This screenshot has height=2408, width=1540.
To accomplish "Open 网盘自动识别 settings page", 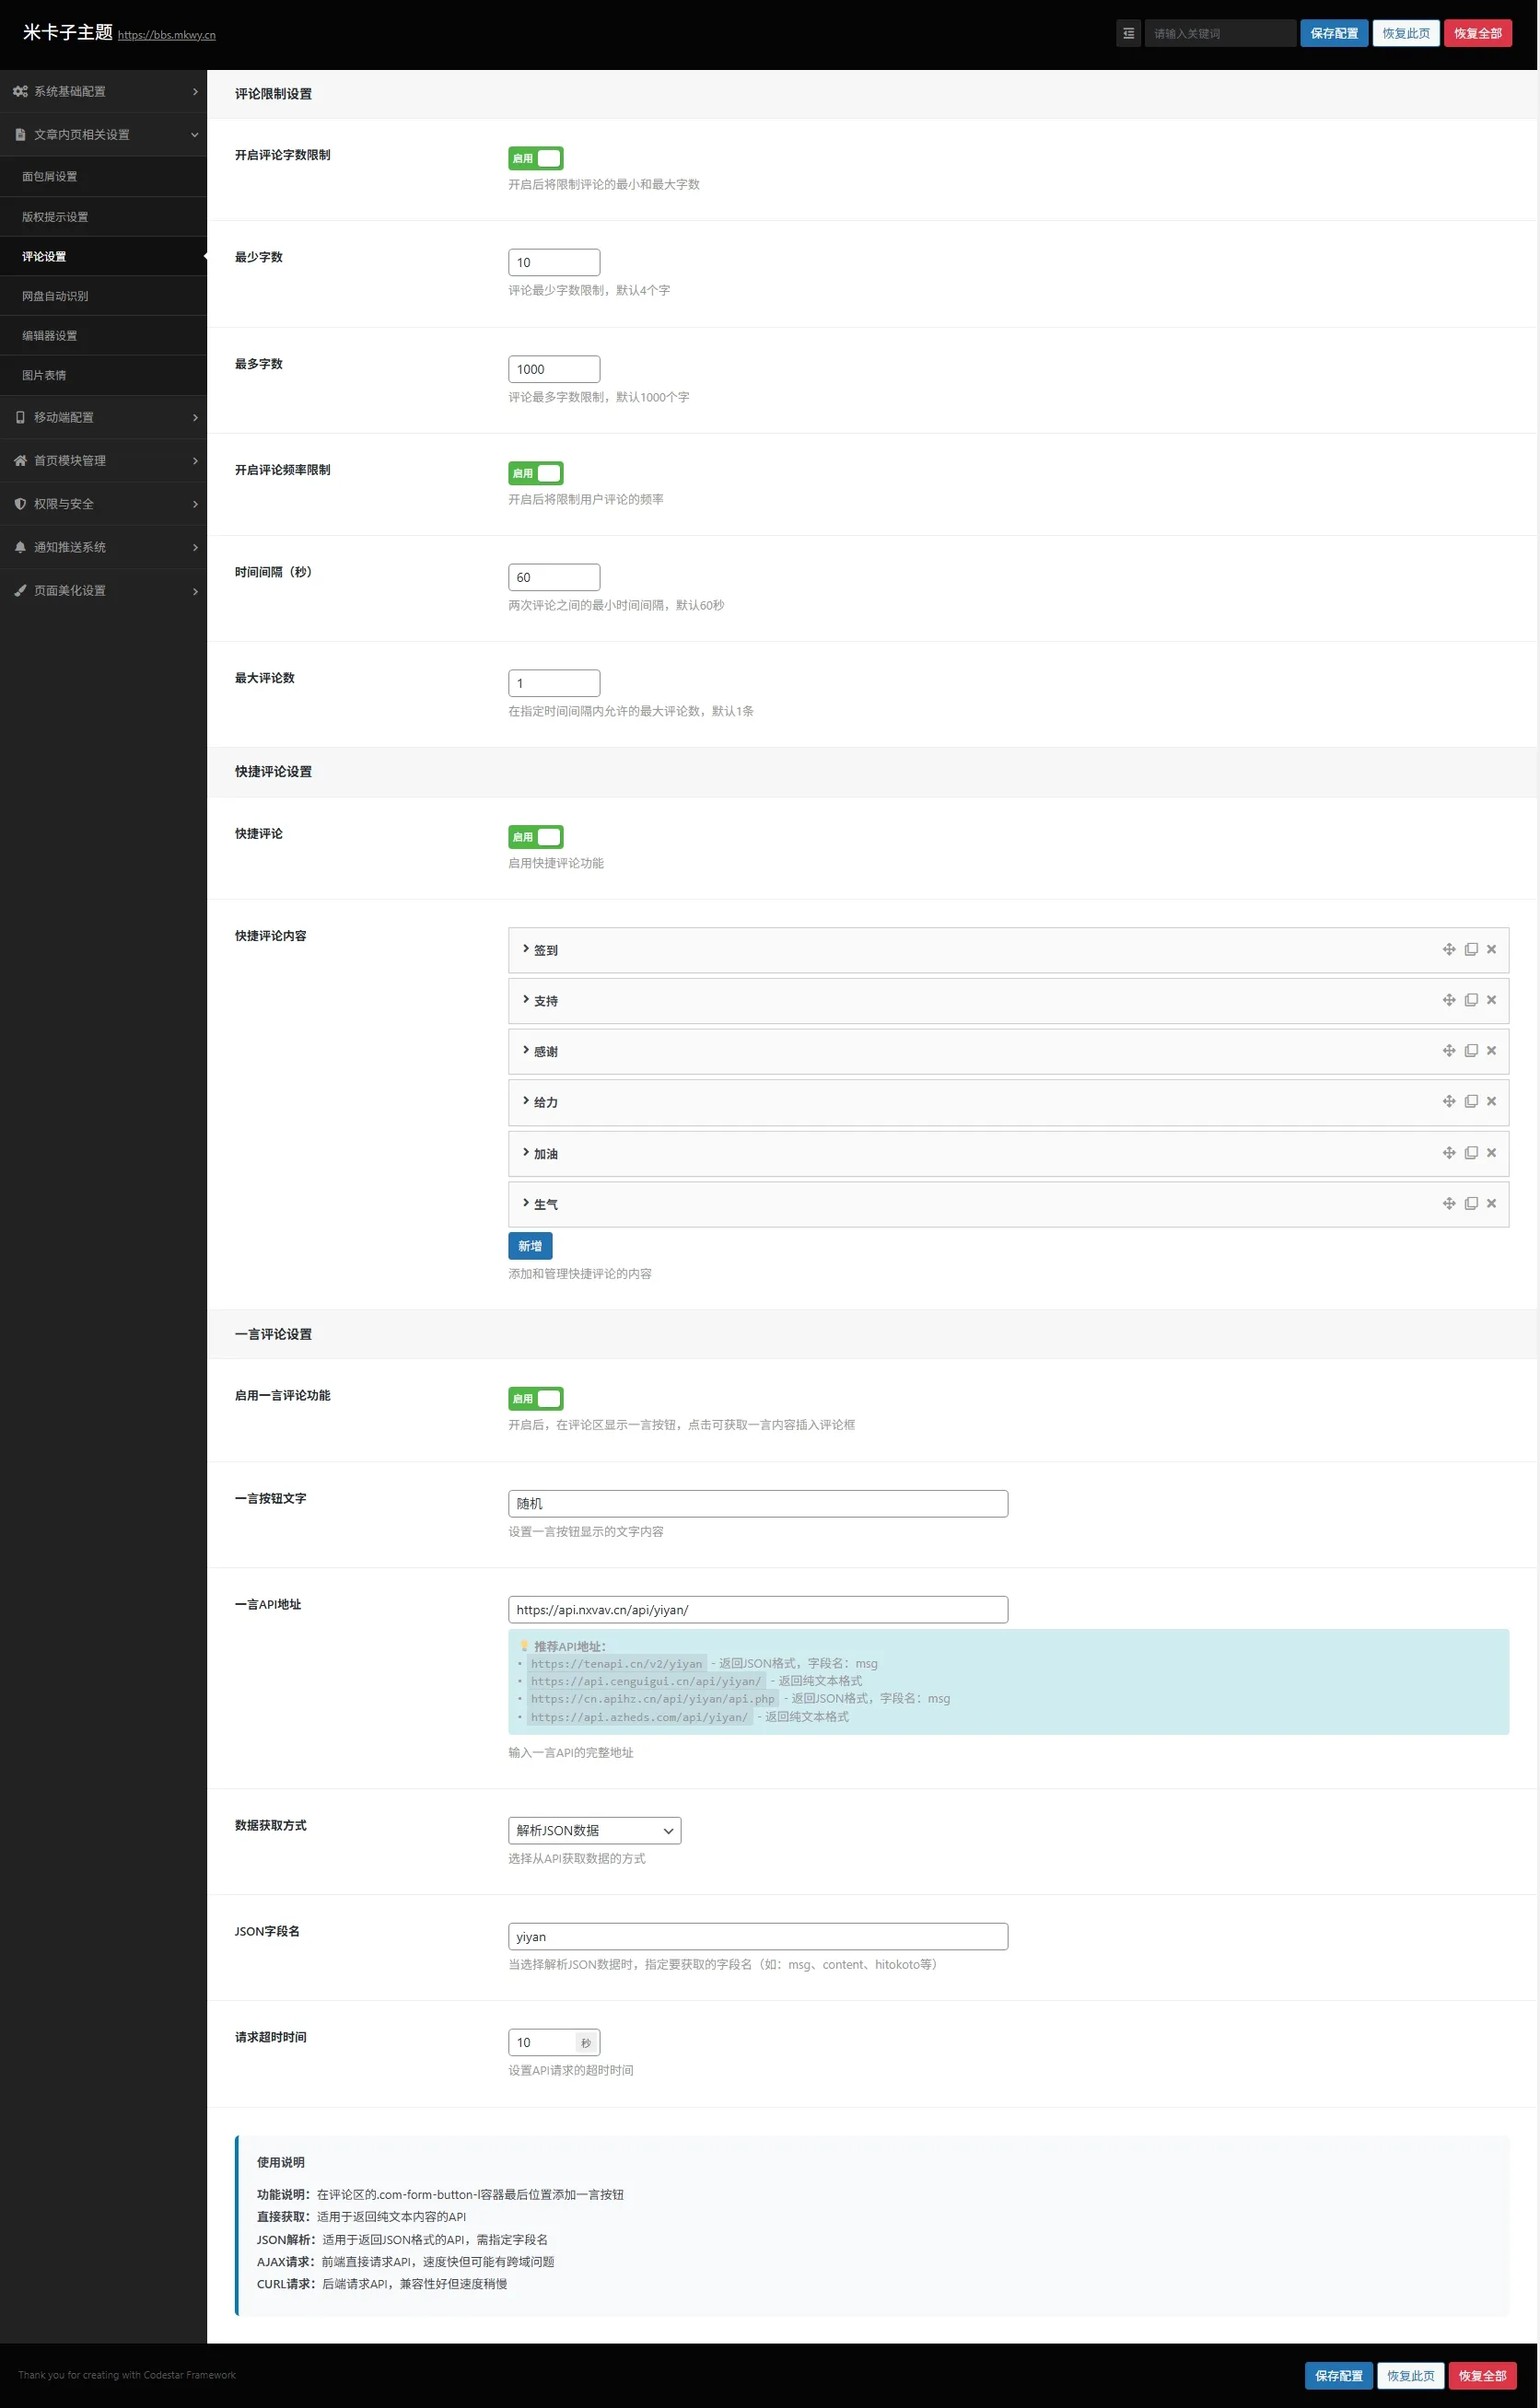I will tap(55, 296).
